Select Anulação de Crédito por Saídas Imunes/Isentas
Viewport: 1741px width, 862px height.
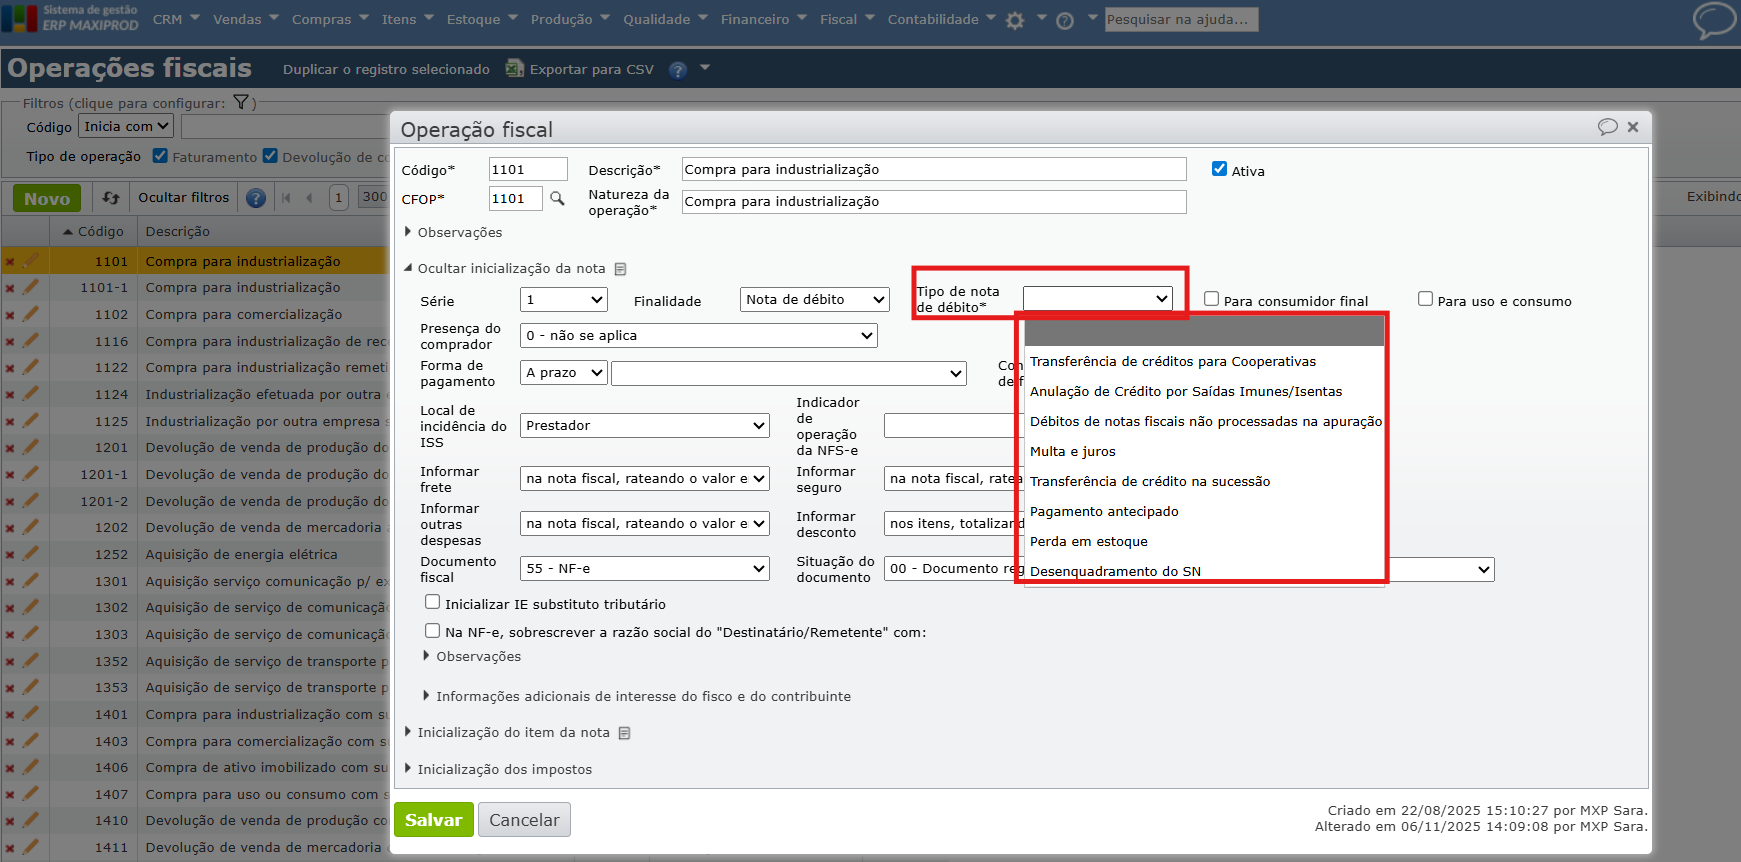pyautogui.click(x=1204, y=391)
